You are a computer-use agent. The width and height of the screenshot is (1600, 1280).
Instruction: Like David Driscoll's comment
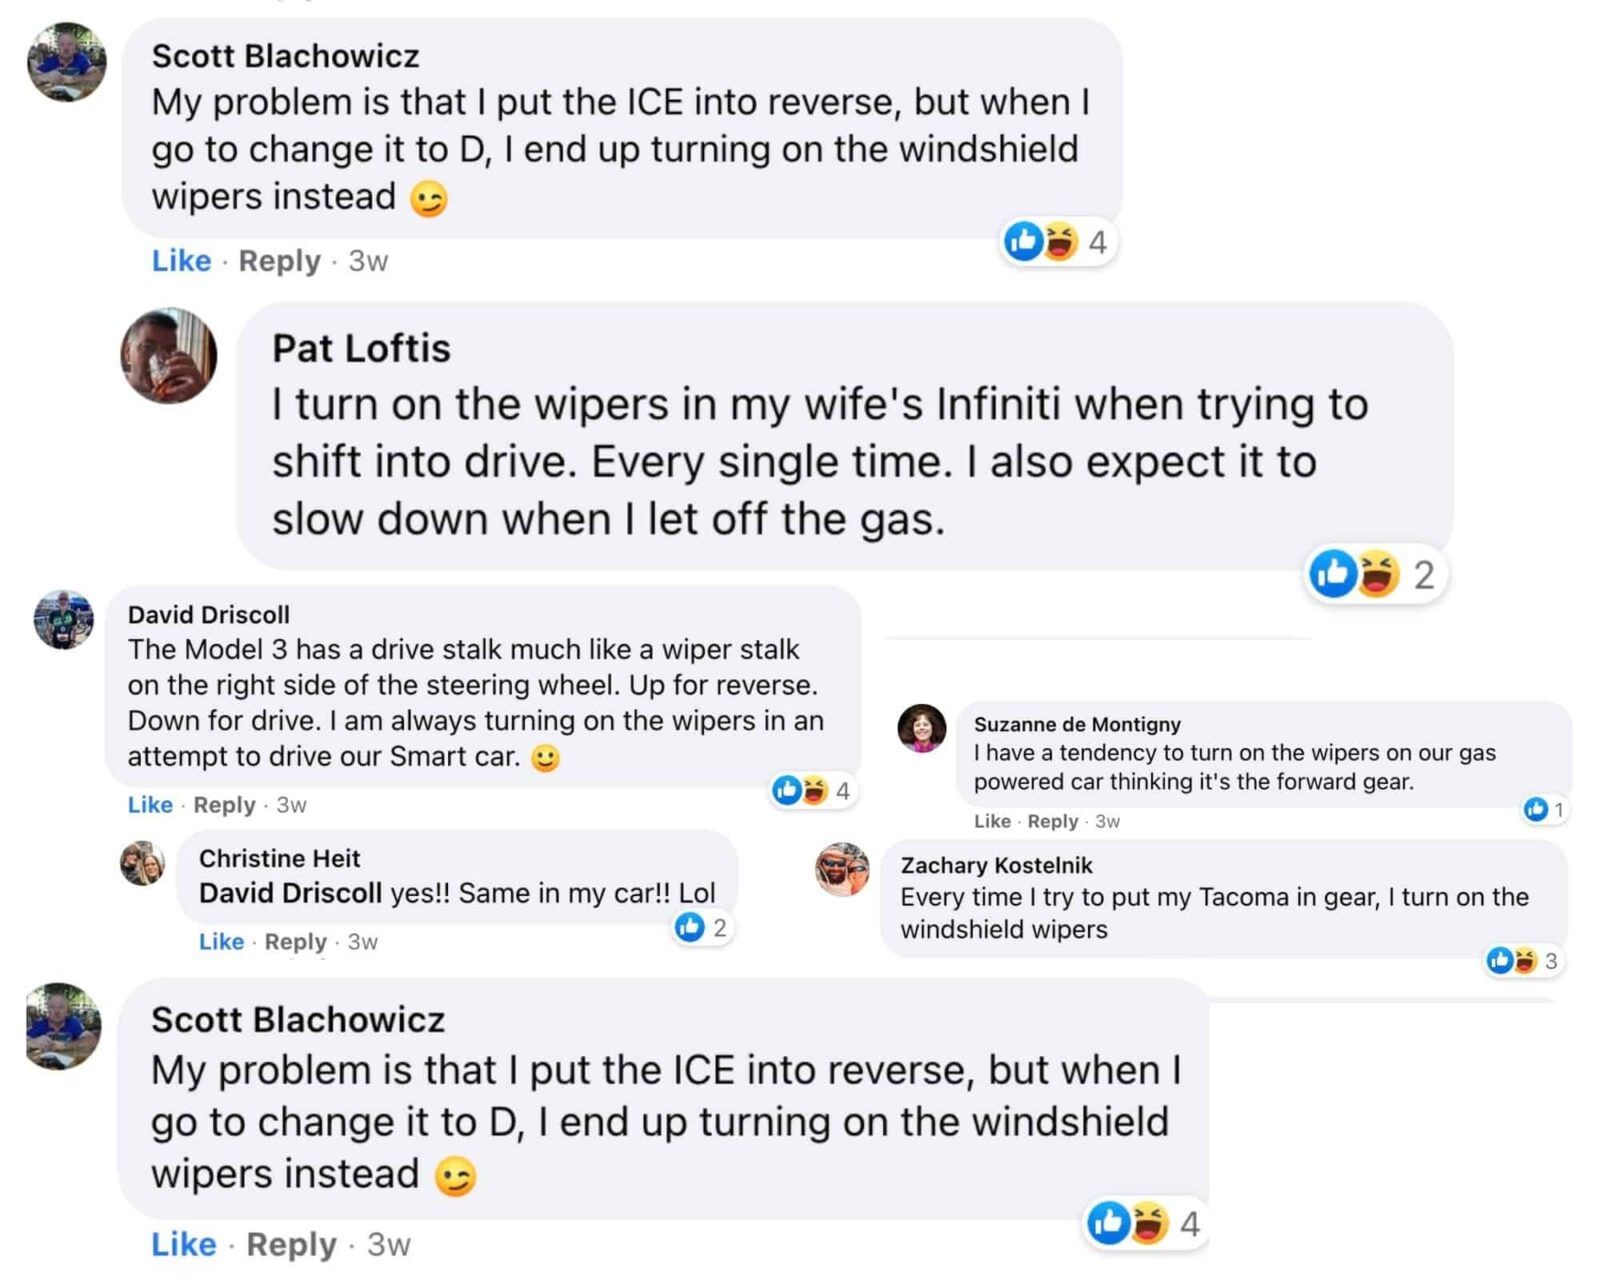coord(150,805)
